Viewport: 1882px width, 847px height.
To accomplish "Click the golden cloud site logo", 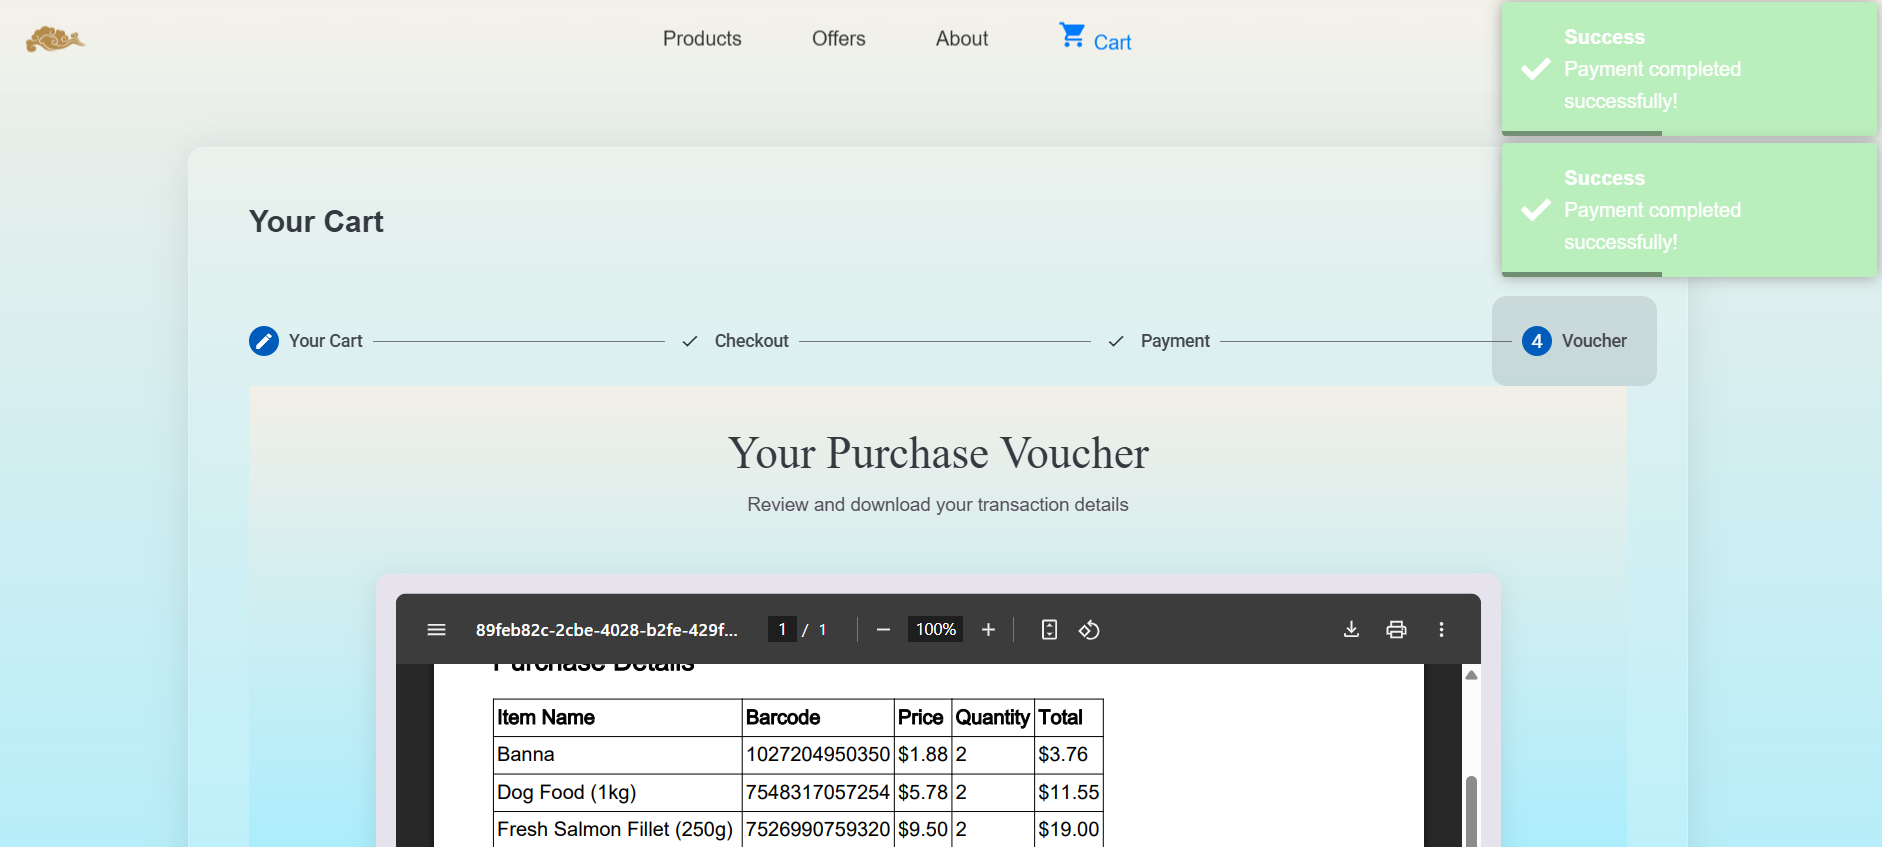I will (55, 39).
